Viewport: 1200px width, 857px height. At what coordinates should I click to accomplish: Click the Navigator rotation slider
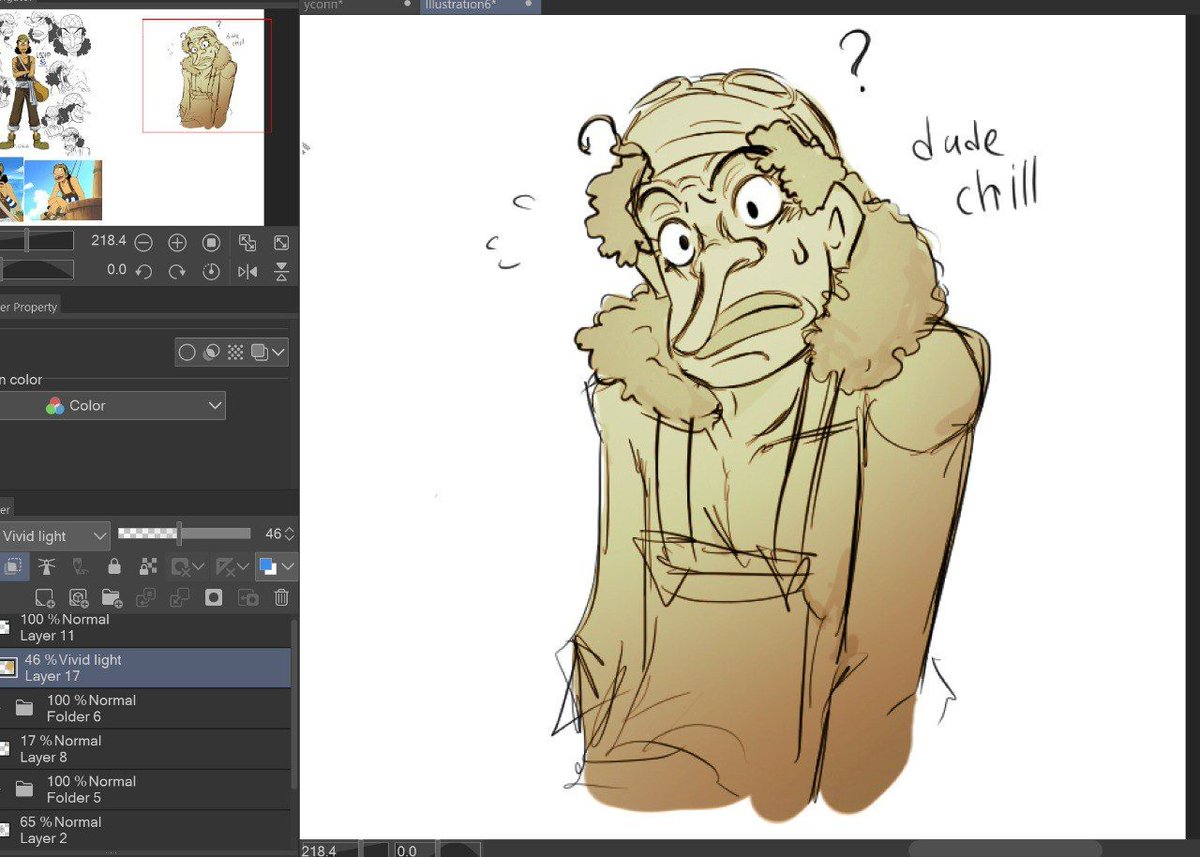pos(37,270)
